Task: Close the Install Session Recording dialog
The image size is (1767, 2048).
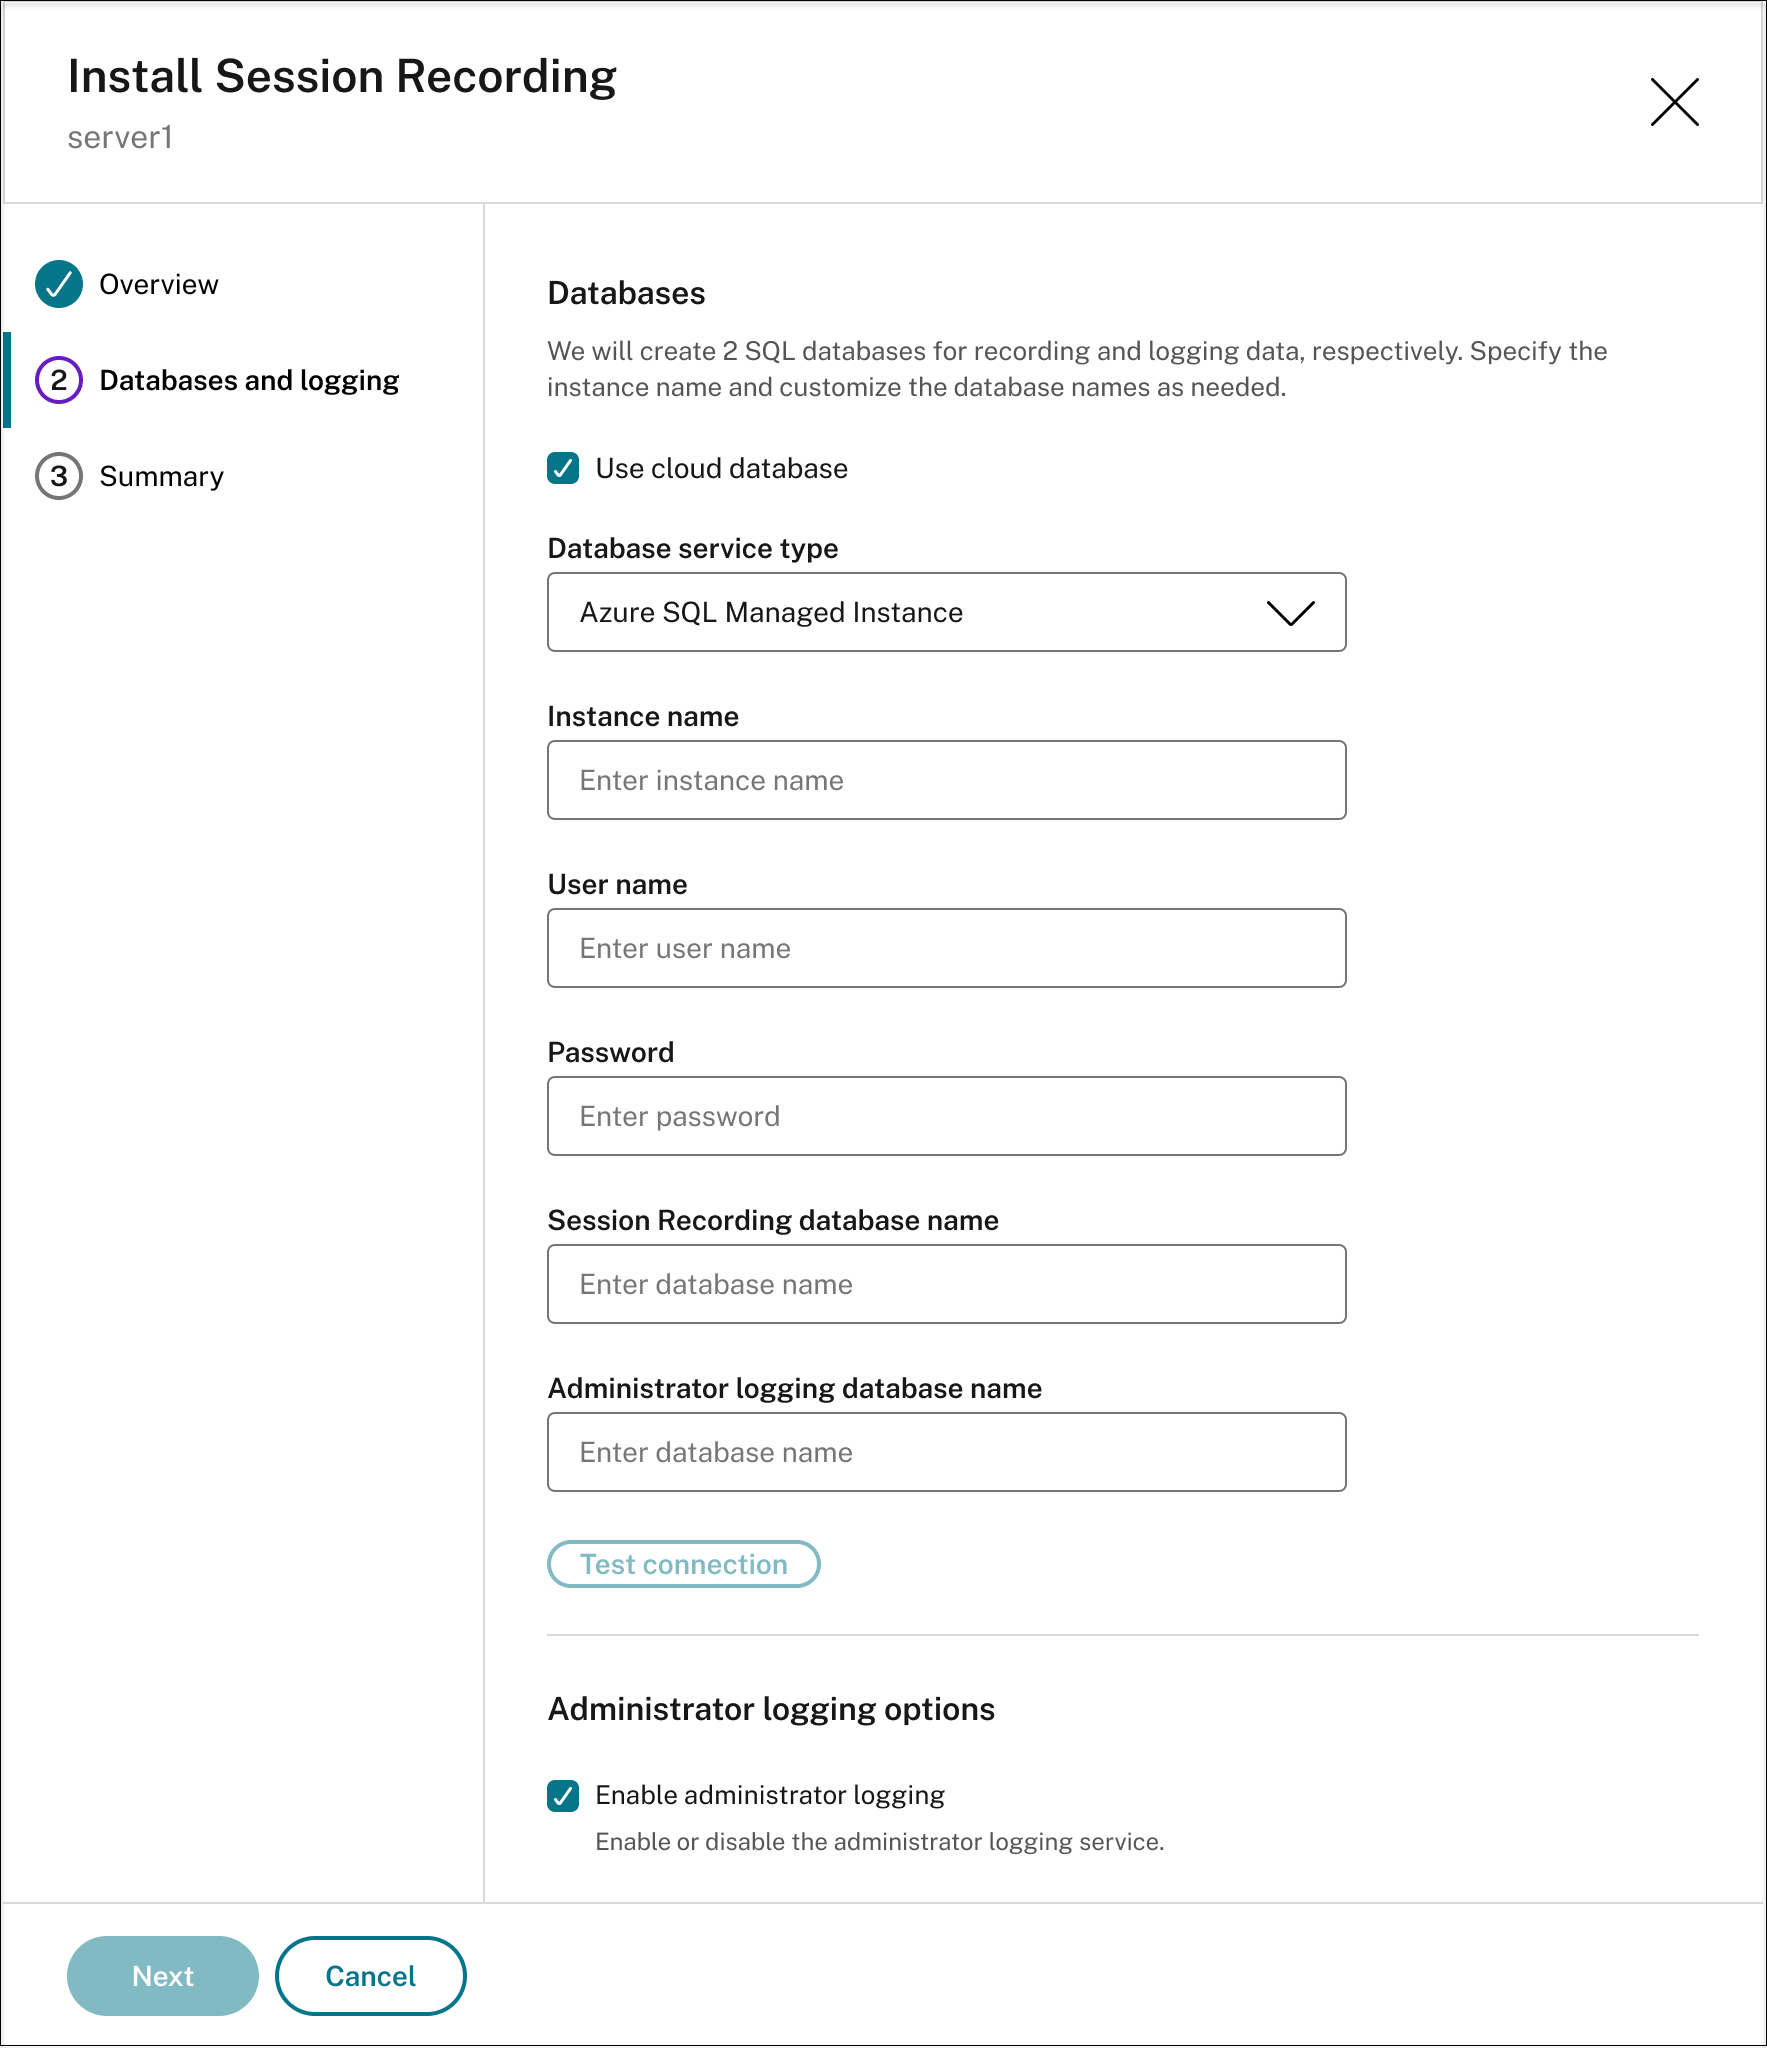Action: tap(1674, 102)
